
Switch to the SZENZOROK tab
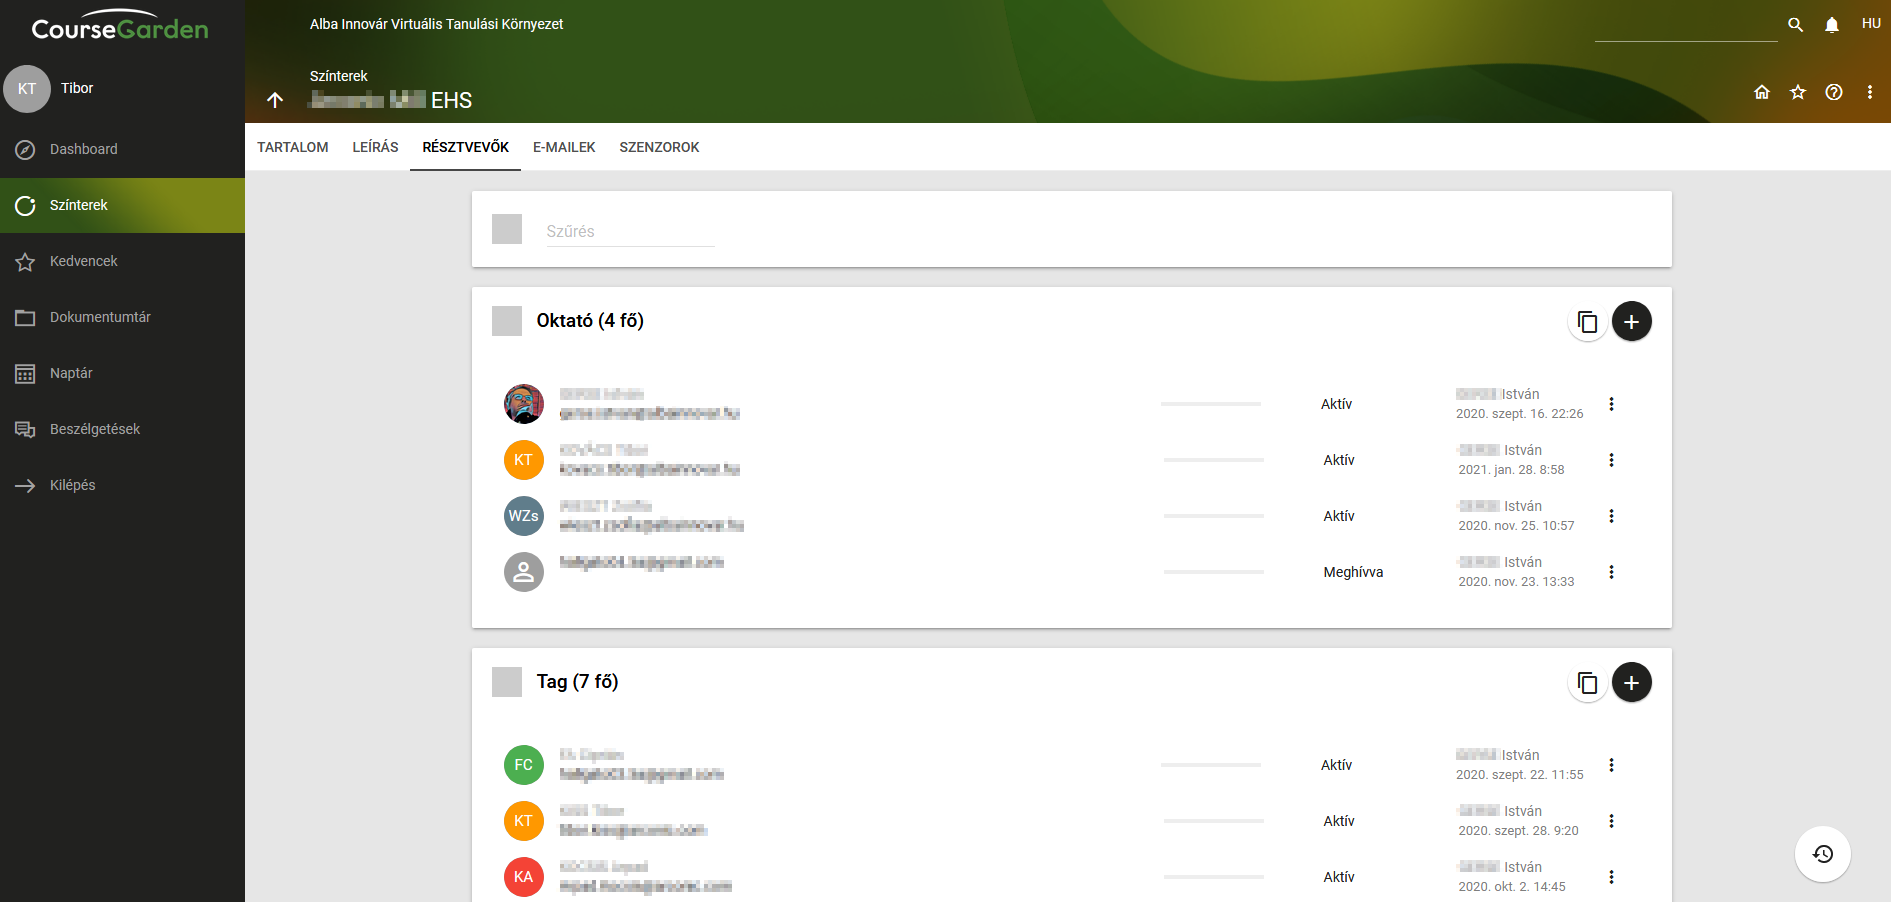[x=659, y=147]
